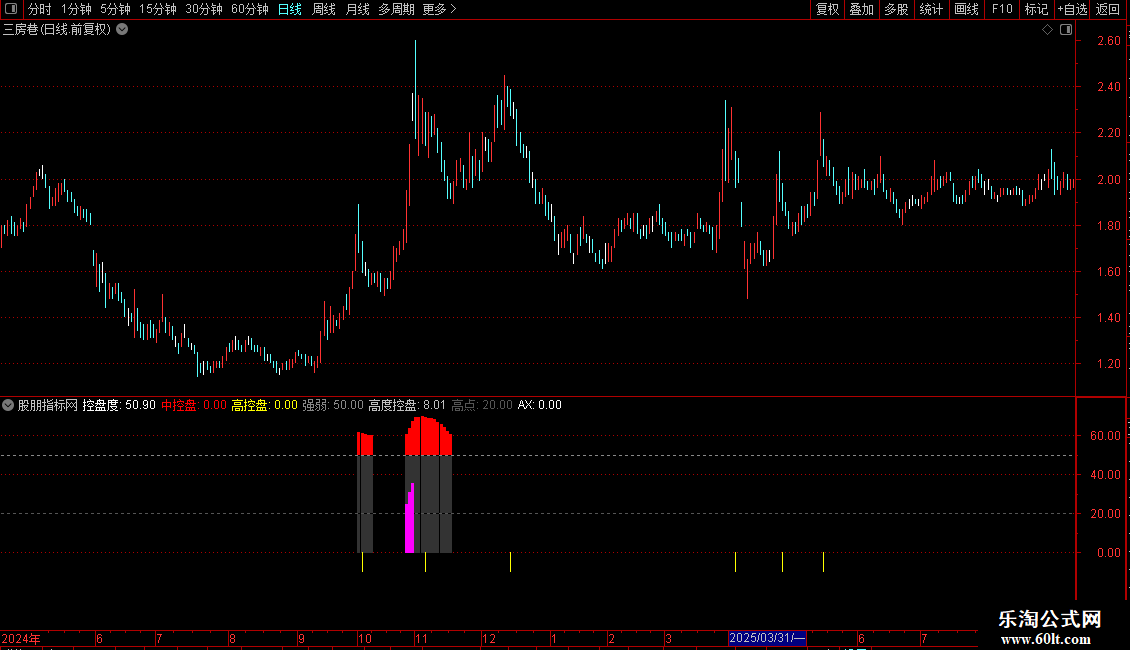Switch to 分时 intraday view

[40, 9]
